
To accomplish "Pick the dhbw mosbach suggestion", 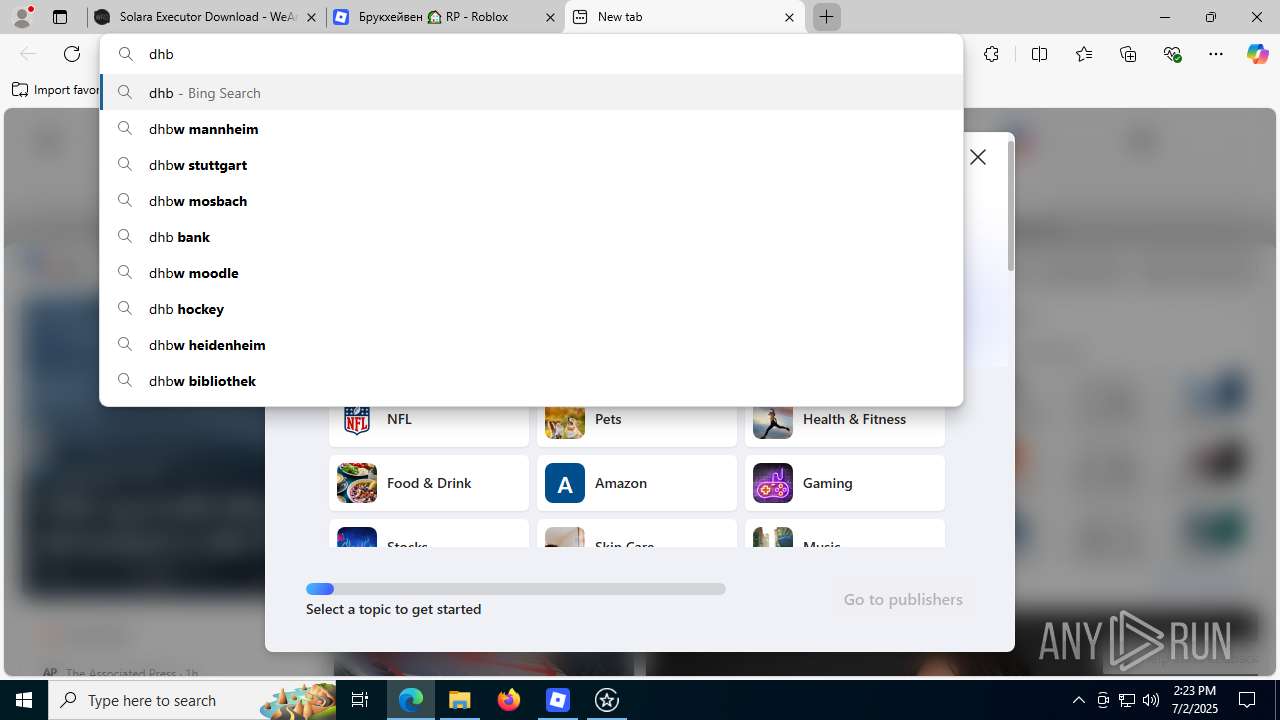I will tap(531, 201).
